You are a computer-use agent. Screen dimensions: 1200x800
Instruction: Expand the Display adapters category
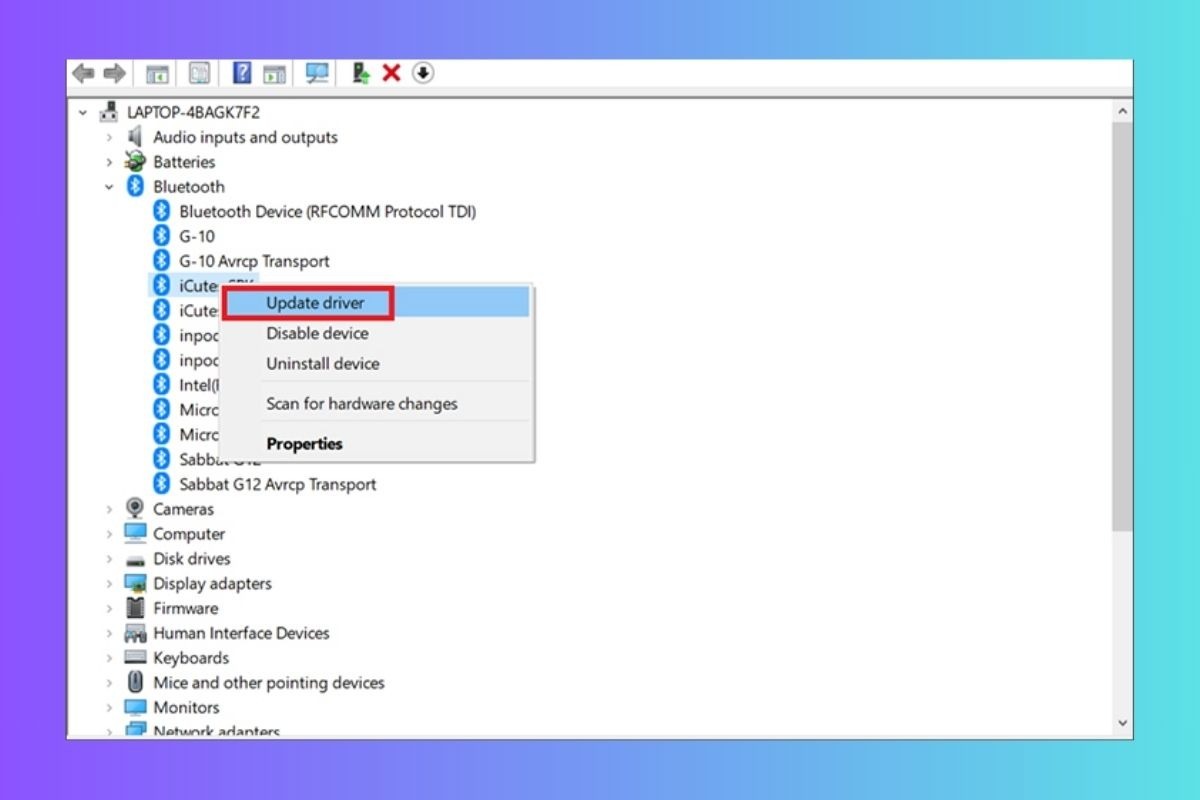click(x=110, y=583)
